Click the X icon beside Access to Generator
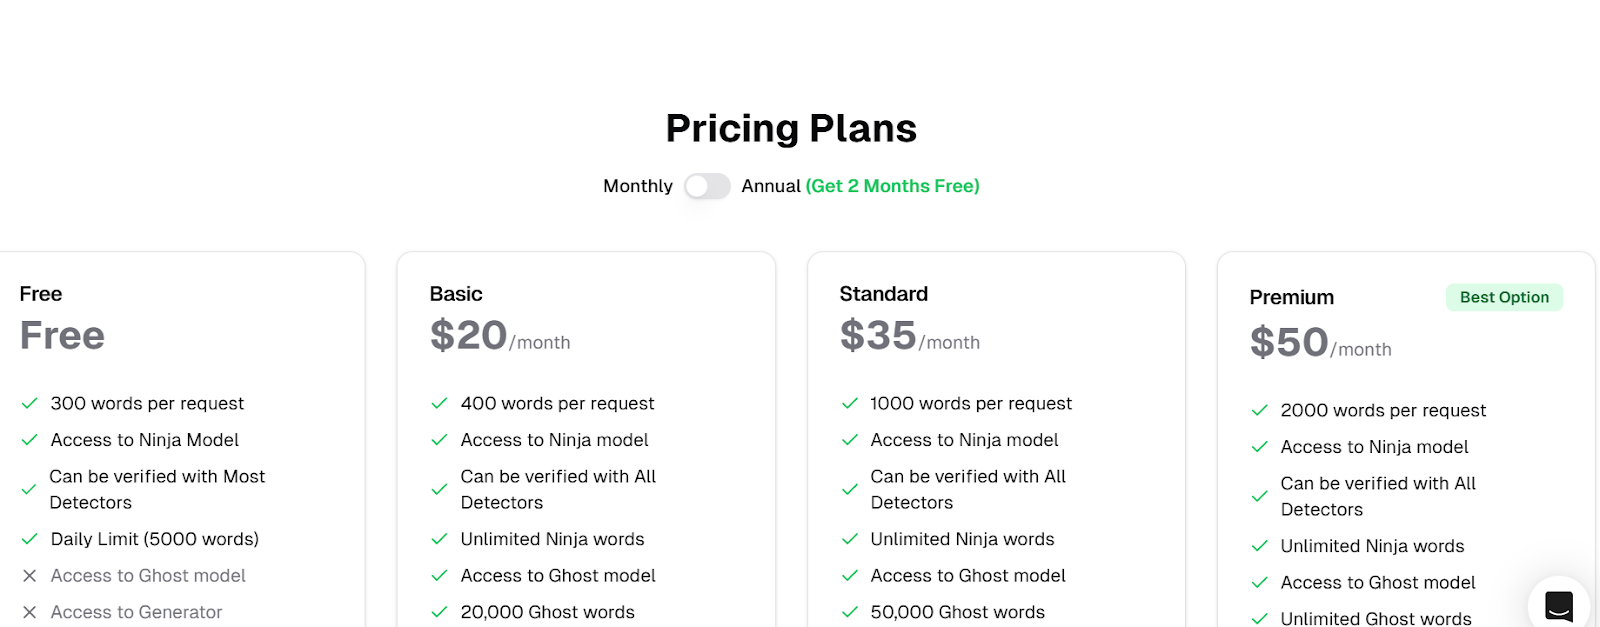1600x627 pixels. (x=30, y=612)
